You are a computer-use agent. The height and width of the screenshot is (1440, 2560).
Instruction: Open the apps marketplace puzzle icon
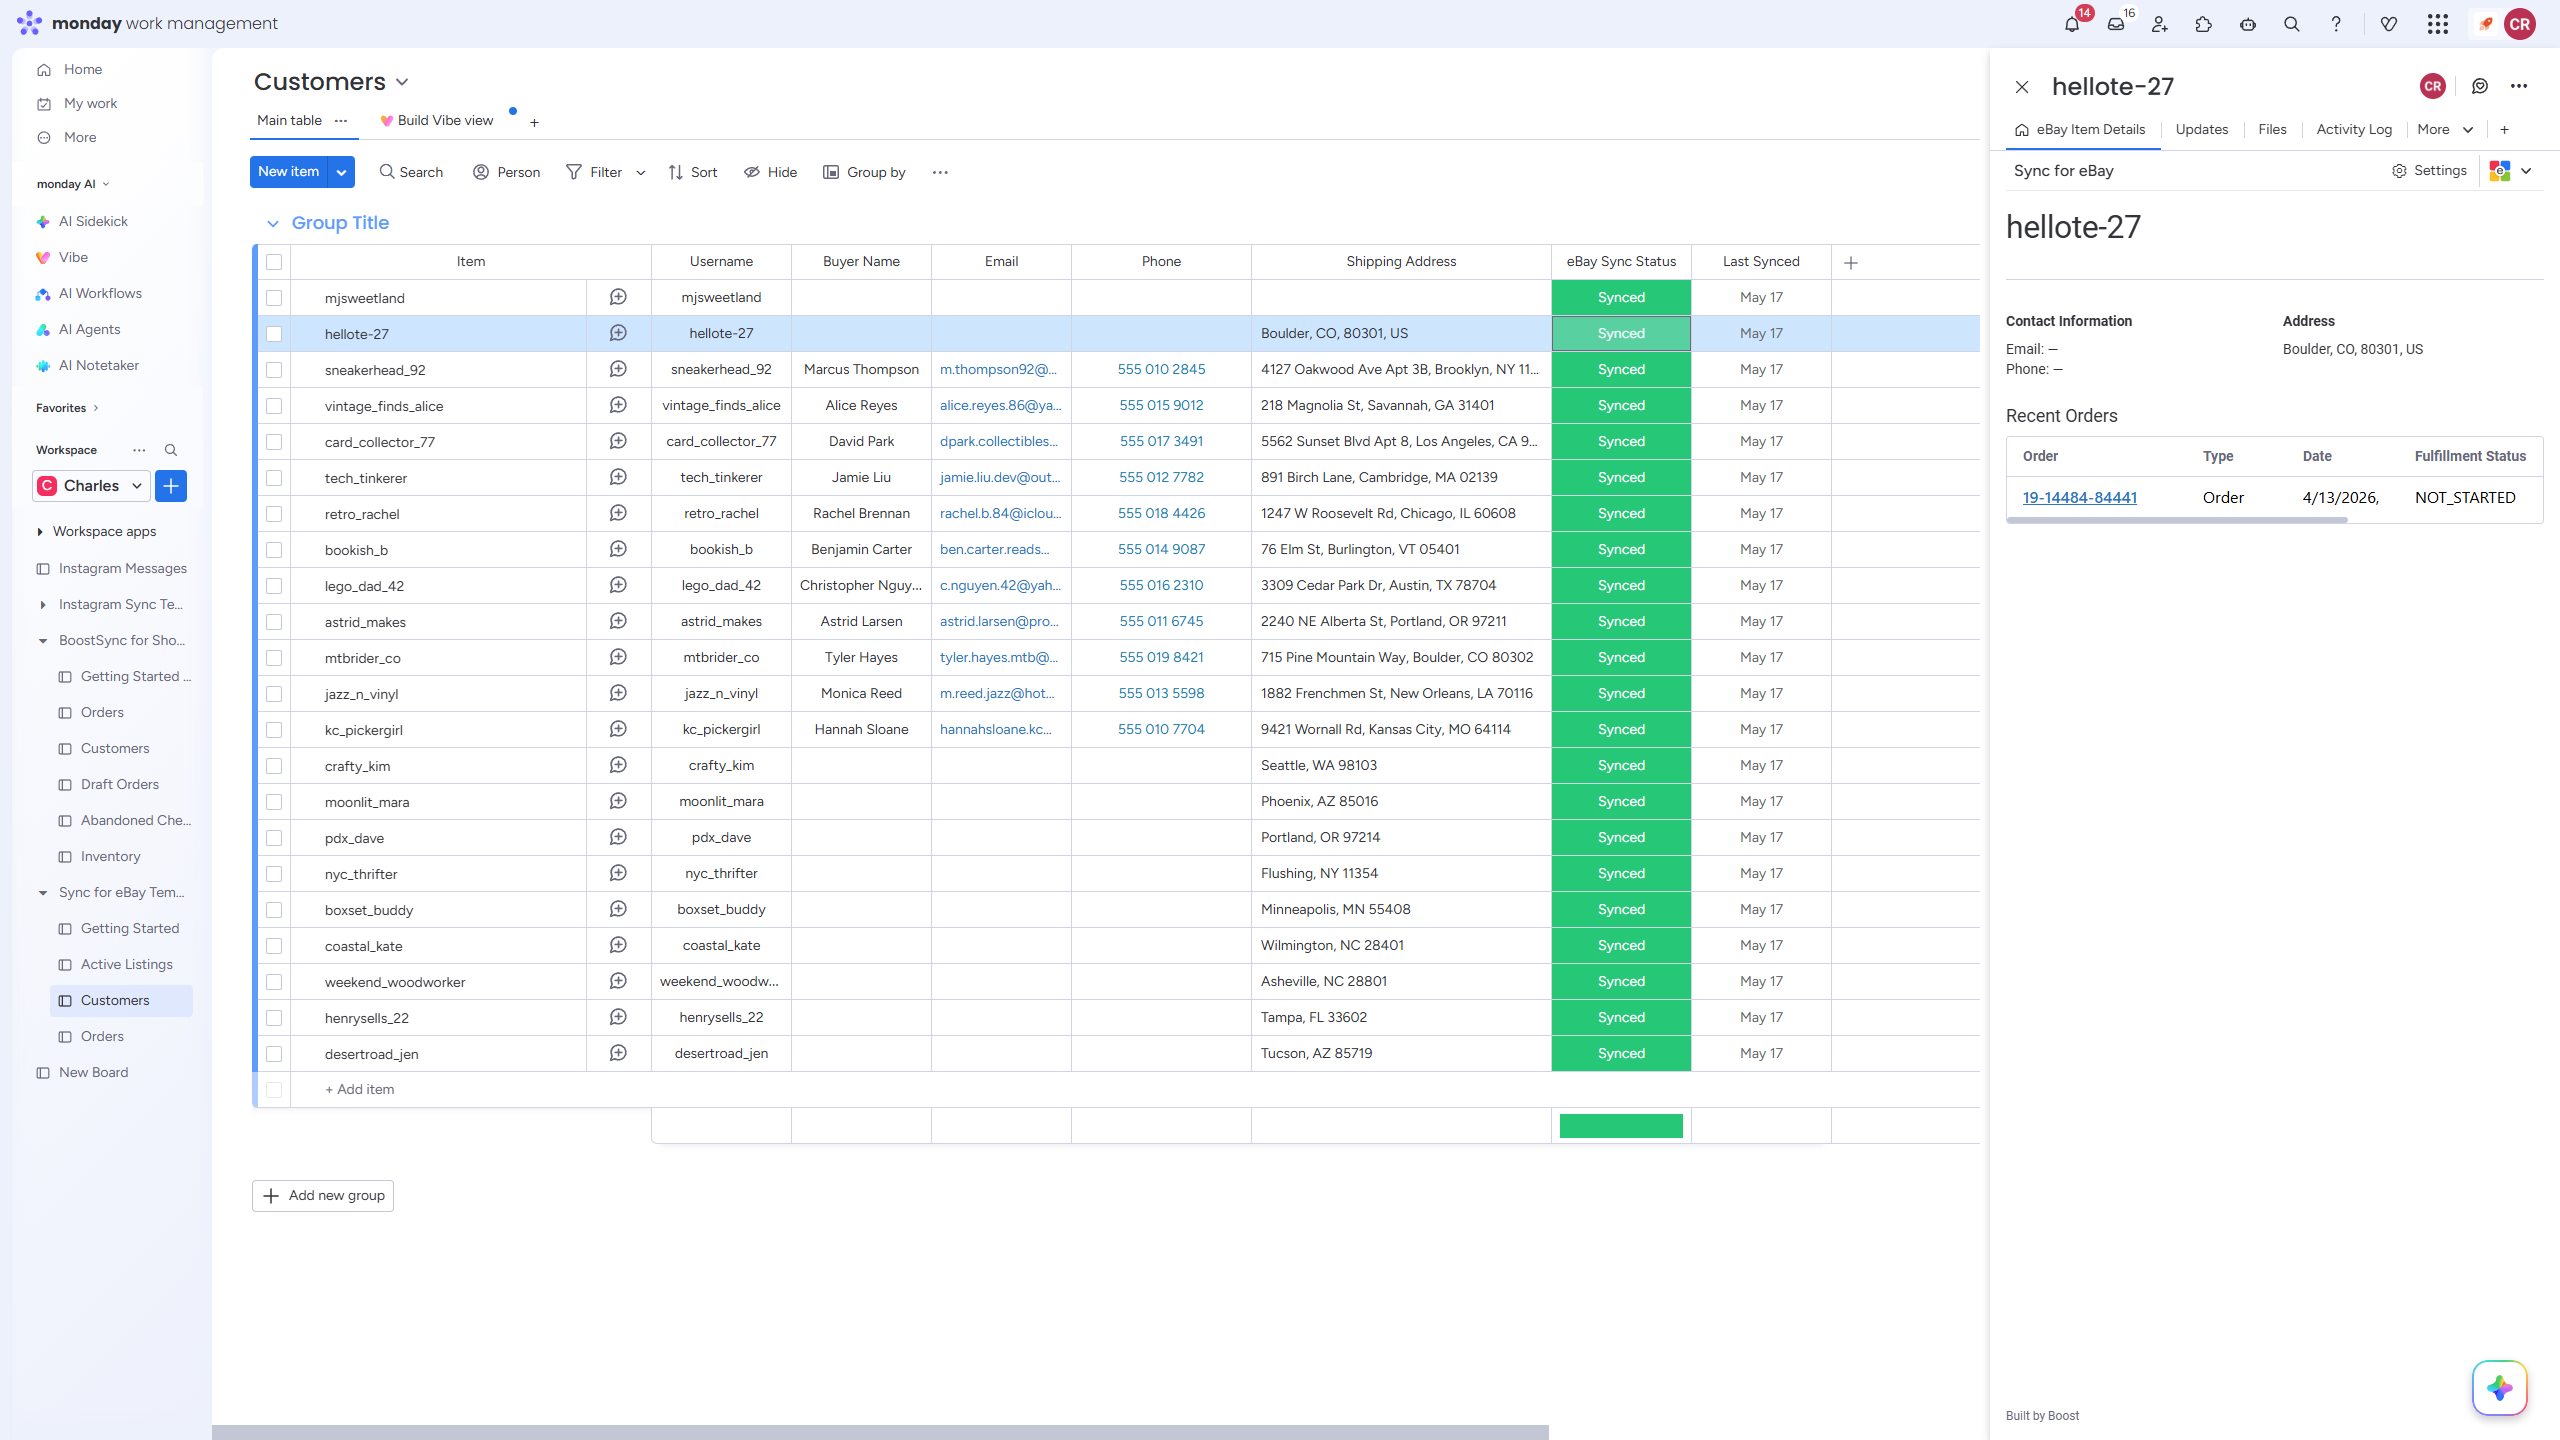(x=2204, y=24)
